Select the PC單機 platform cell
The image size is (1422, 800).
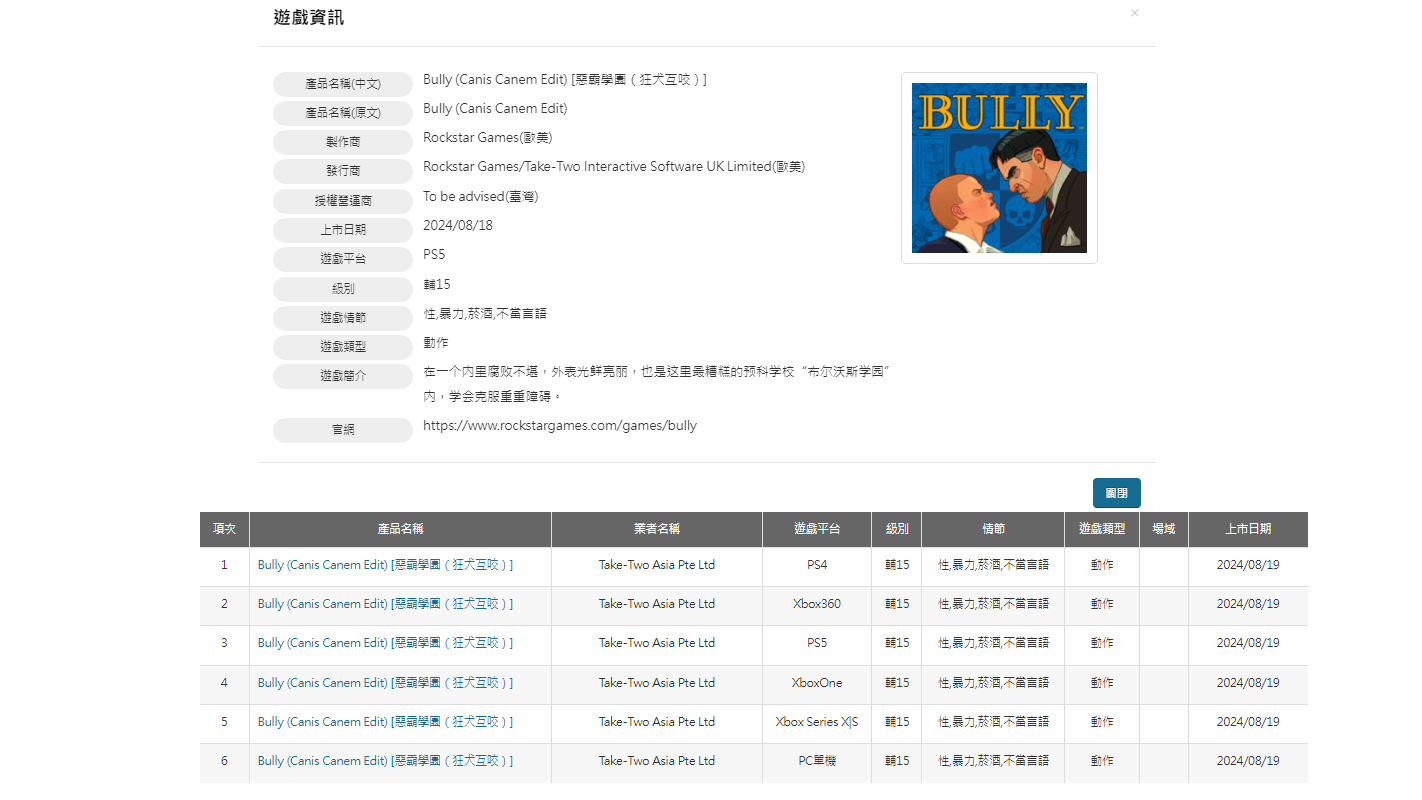[x=817, y=761]
